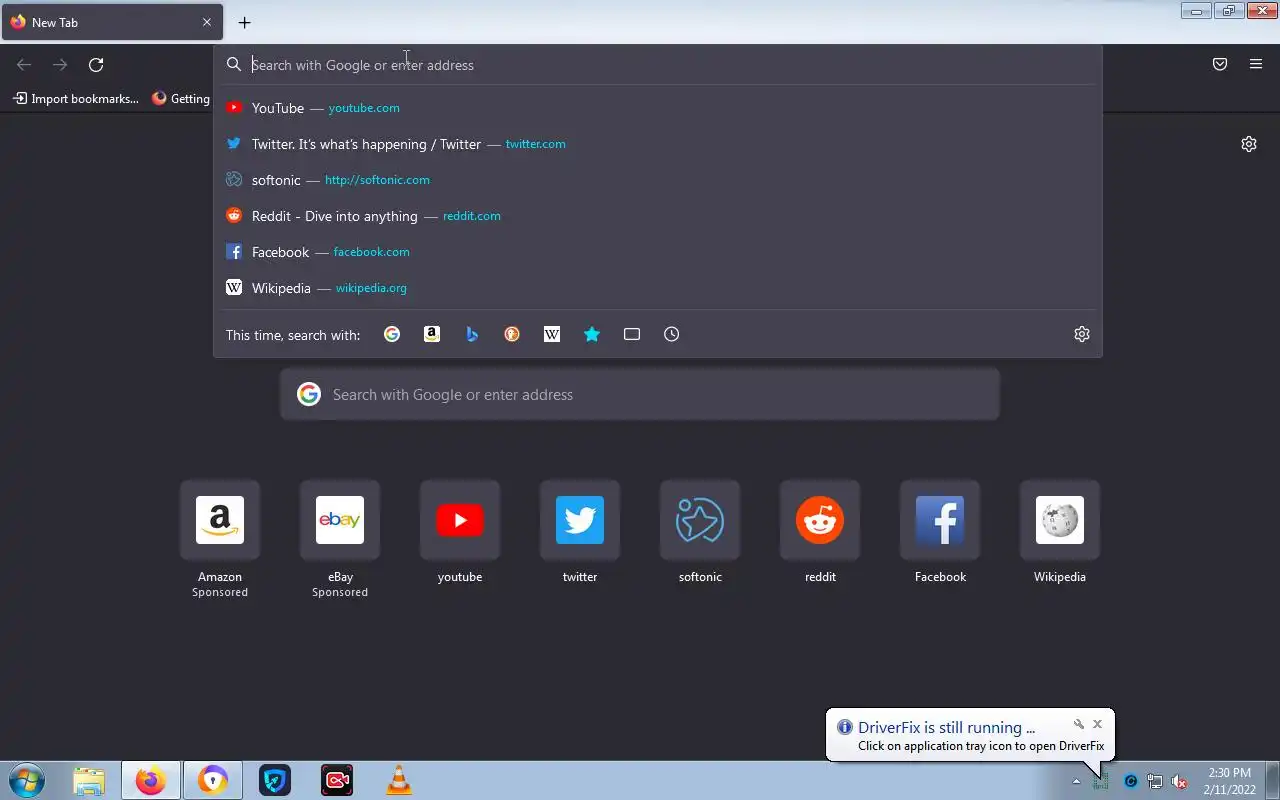
Task: Open a new tab with the plus button
Action: [244, 22]
